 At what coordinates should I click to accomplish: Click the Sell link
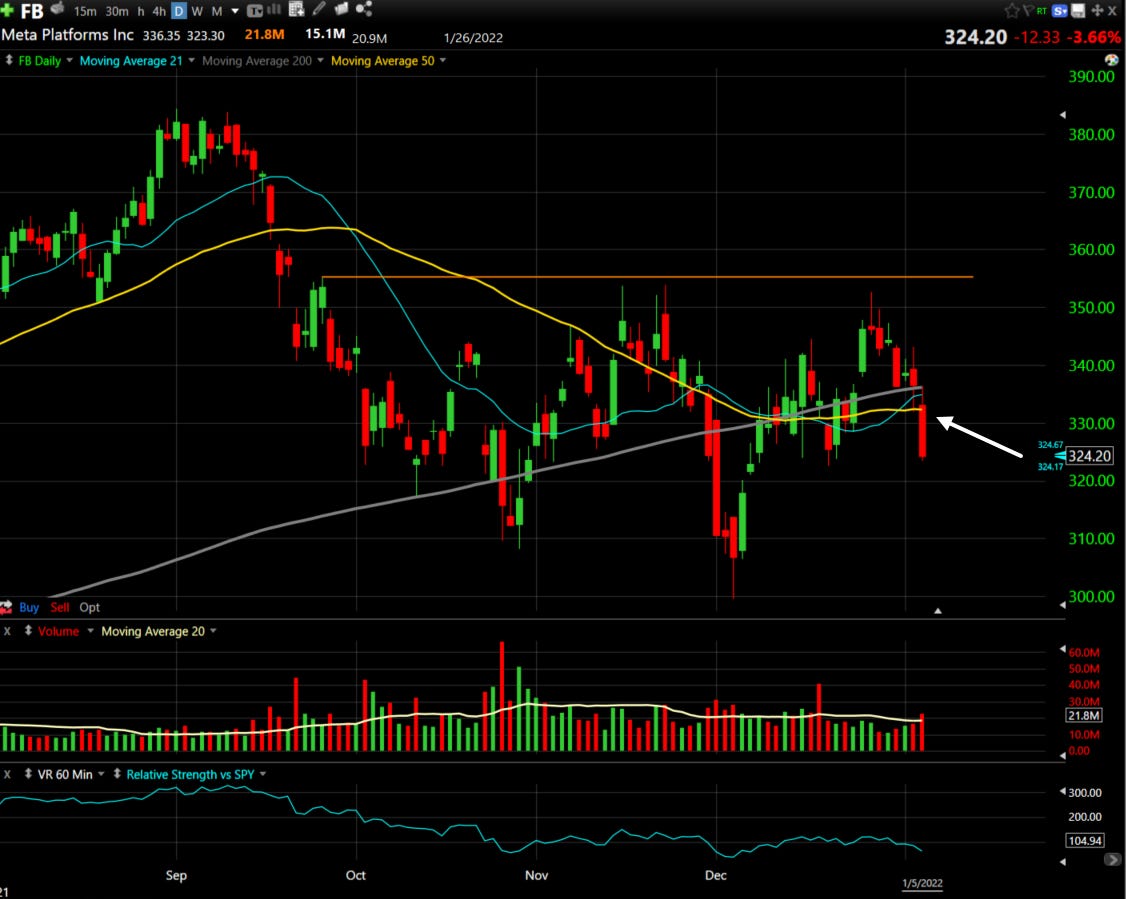click(60, 607)
